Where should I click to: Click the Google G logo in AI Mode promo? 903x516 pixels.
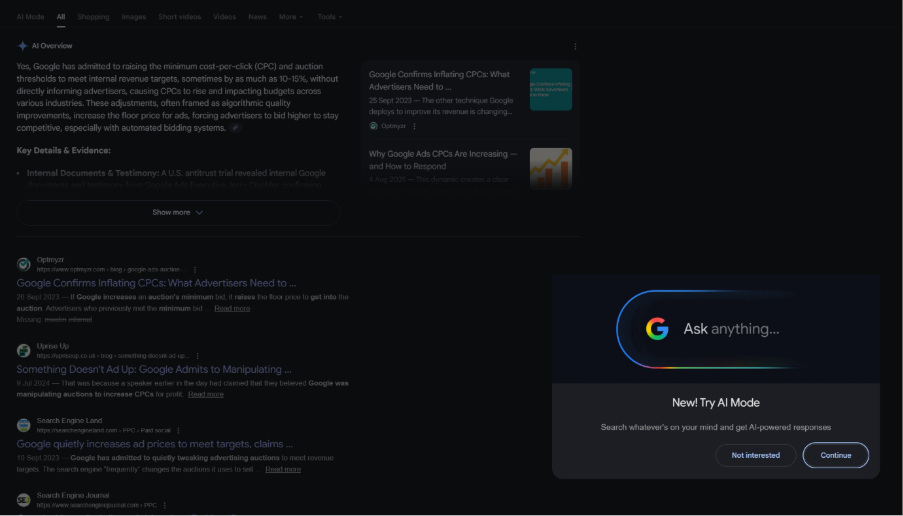point(657,329)
